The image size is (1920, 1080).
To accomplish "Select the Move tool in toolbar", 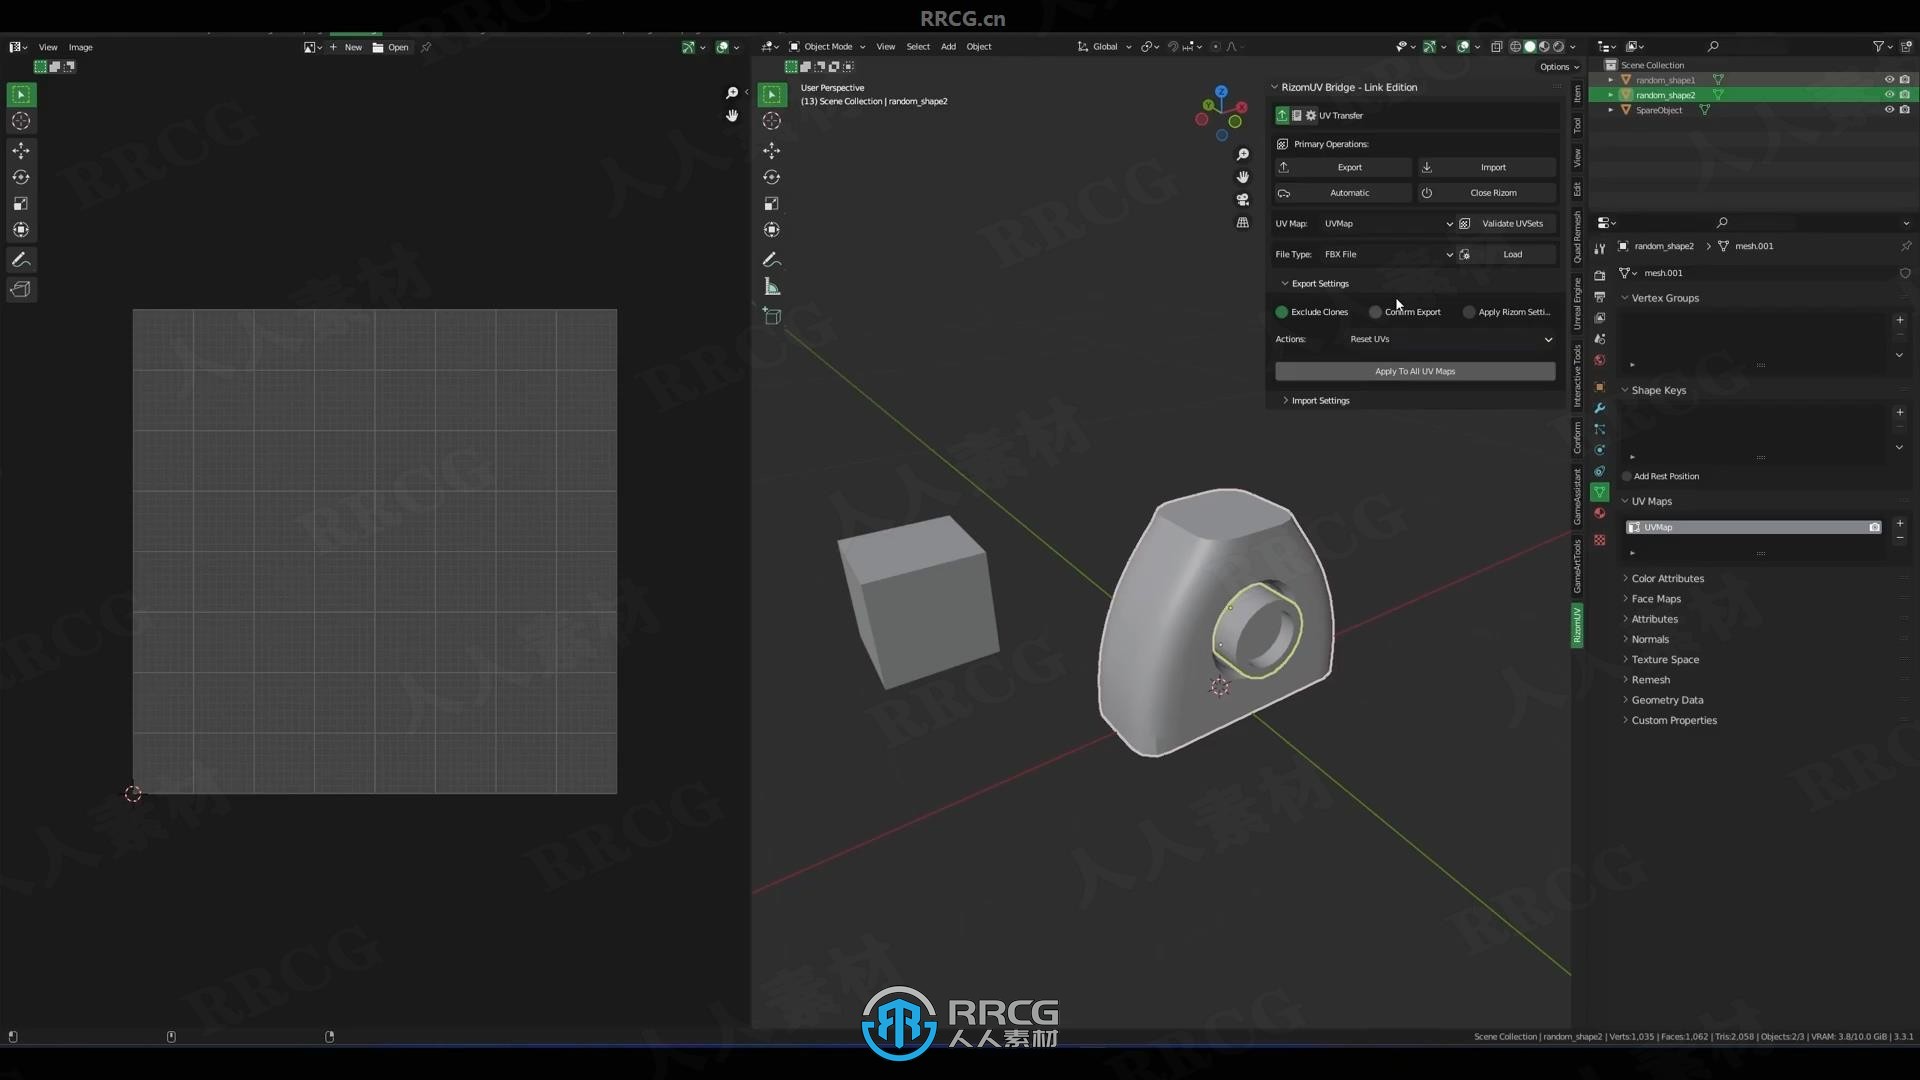I will click(x=20, y=149).
